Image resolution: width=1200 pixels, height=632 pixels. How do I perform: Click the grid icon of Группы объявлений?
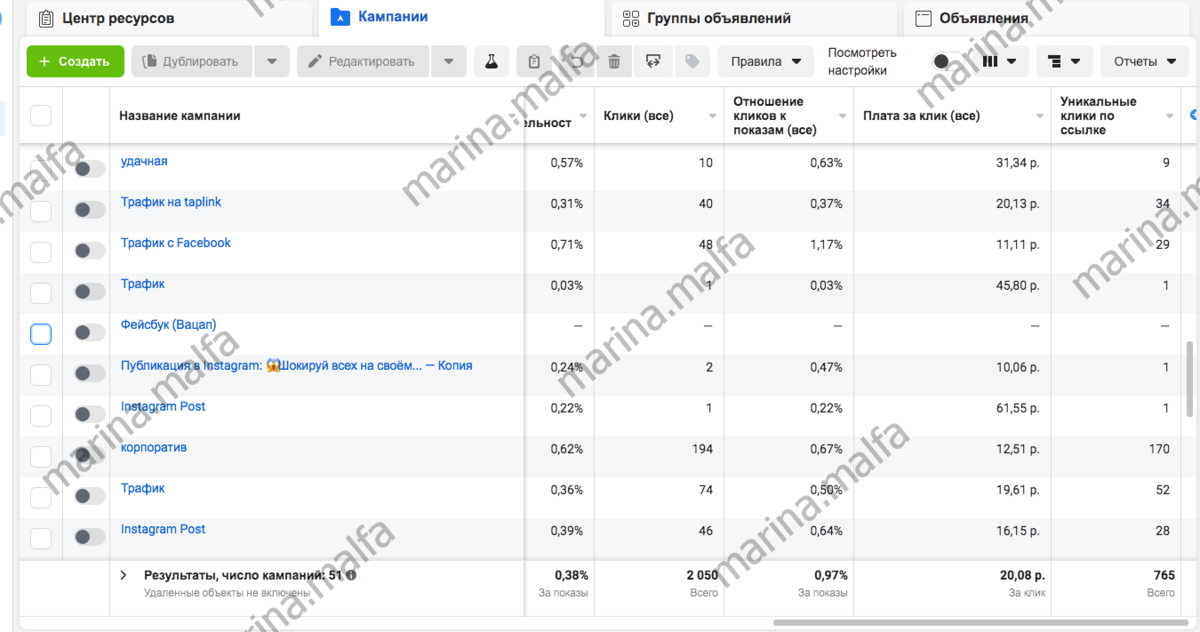[631, 18]
